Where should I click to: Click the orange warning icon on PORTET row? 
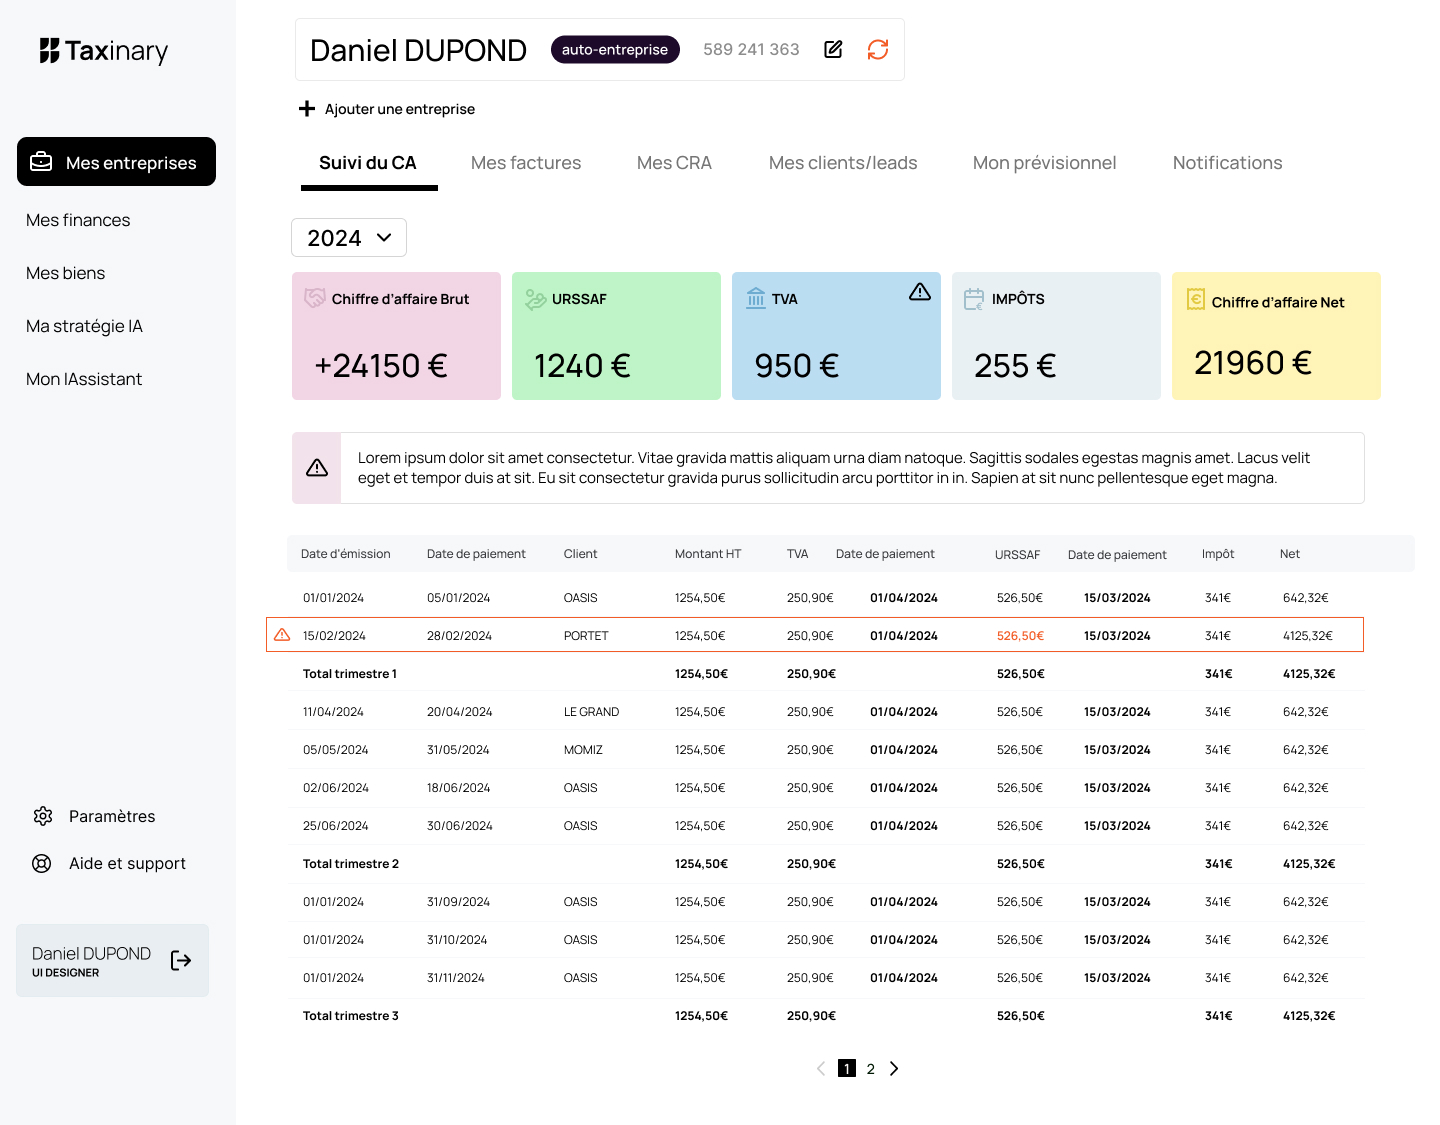282,635
